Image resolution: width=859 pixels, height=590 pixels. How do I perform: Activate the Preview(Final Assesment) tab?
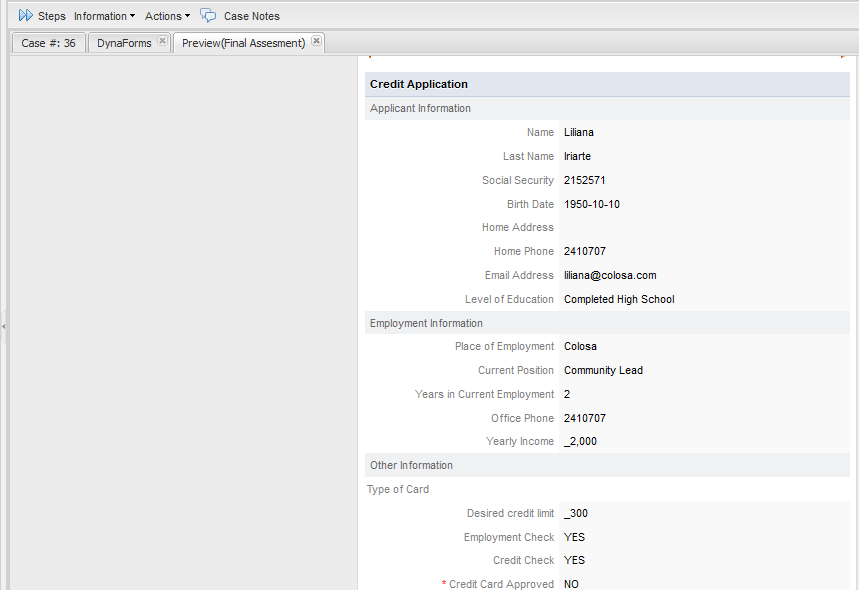243,43
